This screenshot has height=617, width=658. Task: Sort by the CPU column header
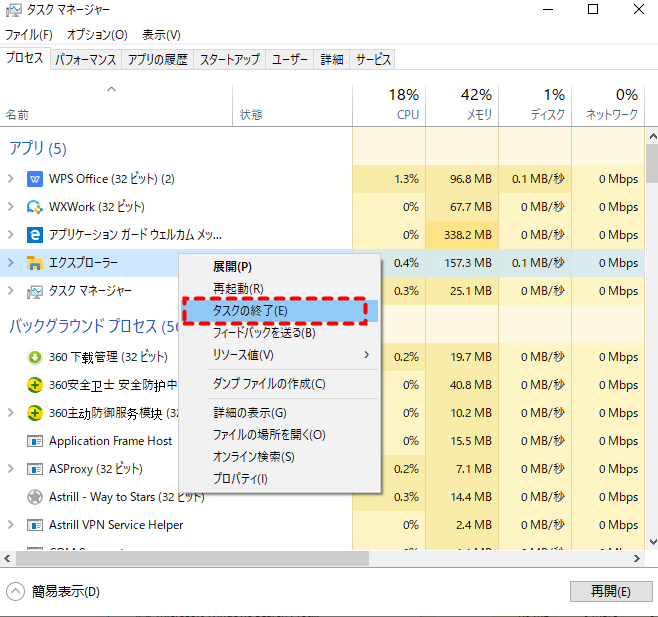389,106
